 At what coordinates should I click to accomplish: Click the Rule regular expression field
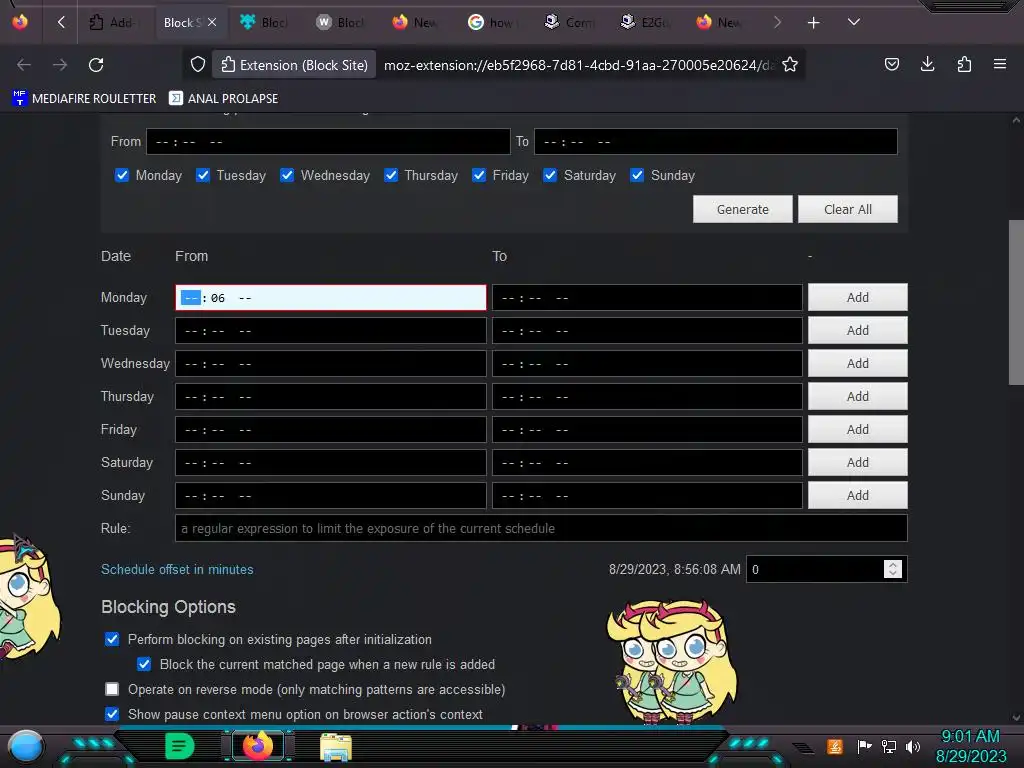[541, 528]
